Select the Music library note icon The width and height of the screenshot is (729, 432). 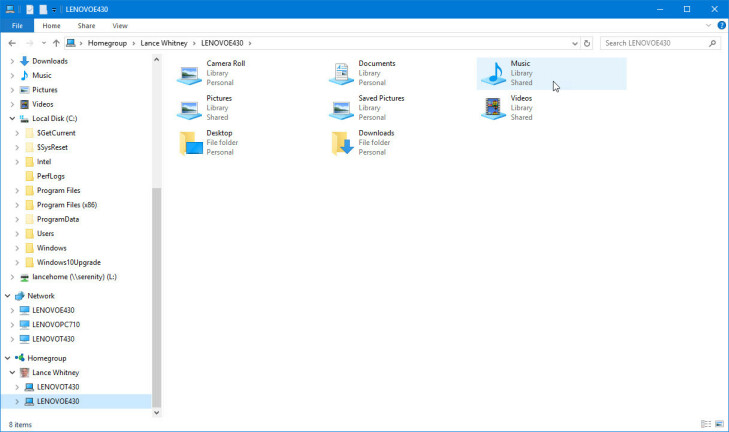pyautogui.click(x=494, y=74)
